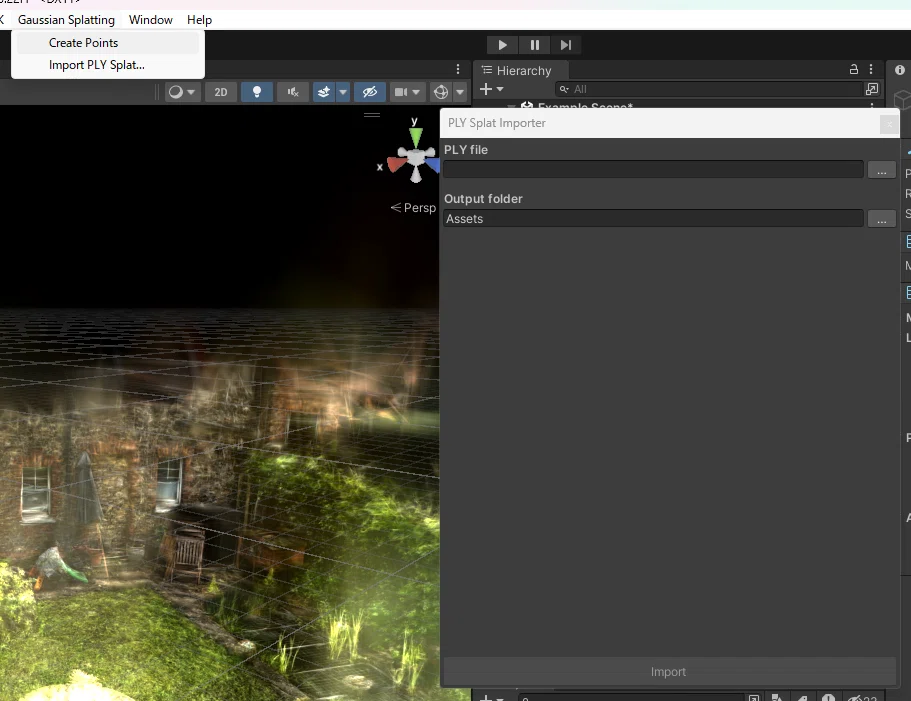Click the red X axis of scene gizmo
The width and height of the screenshot is (911, 701).
tap(396, 165)
